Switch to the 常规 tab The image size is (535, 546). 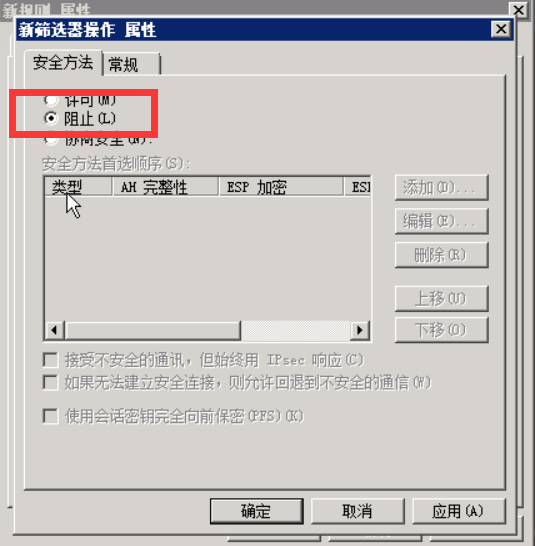point(131,64)
